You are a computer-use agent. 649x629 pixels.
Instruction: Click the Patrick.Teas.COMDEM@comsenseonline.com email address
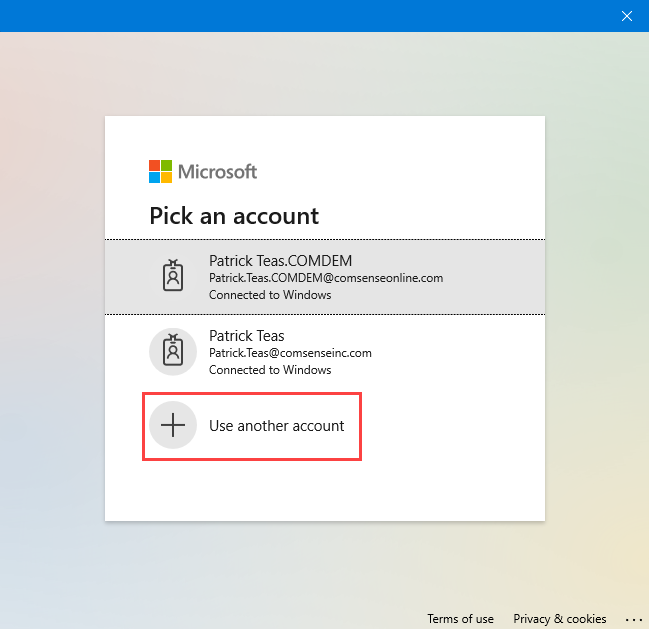click(326, 278)
